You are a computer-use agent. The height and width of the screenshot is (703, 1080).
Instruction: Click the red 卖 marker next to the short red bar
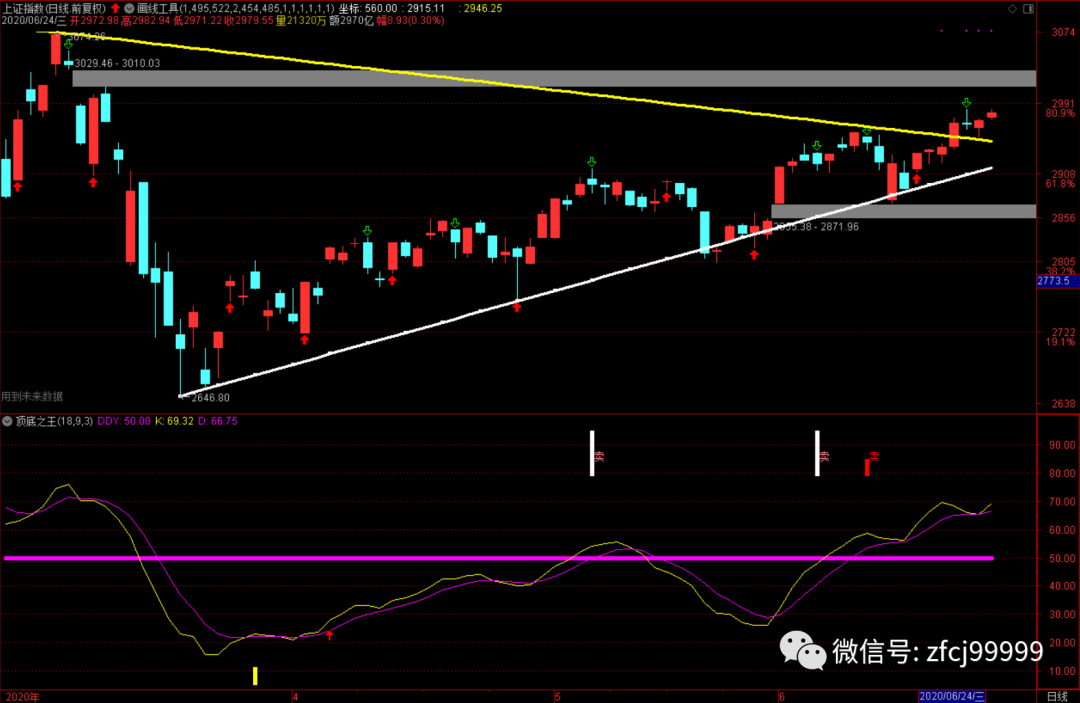[x=874, y=457]
